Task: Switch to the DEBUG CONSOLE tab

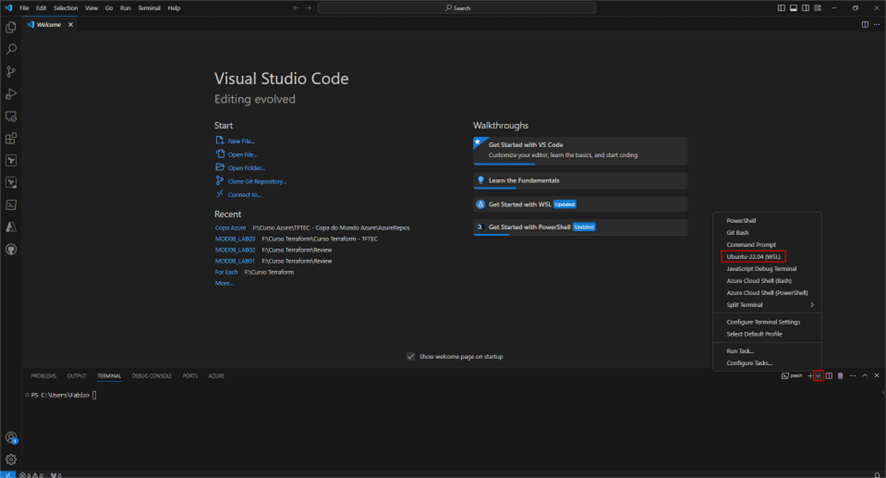Action: point(151,376)
